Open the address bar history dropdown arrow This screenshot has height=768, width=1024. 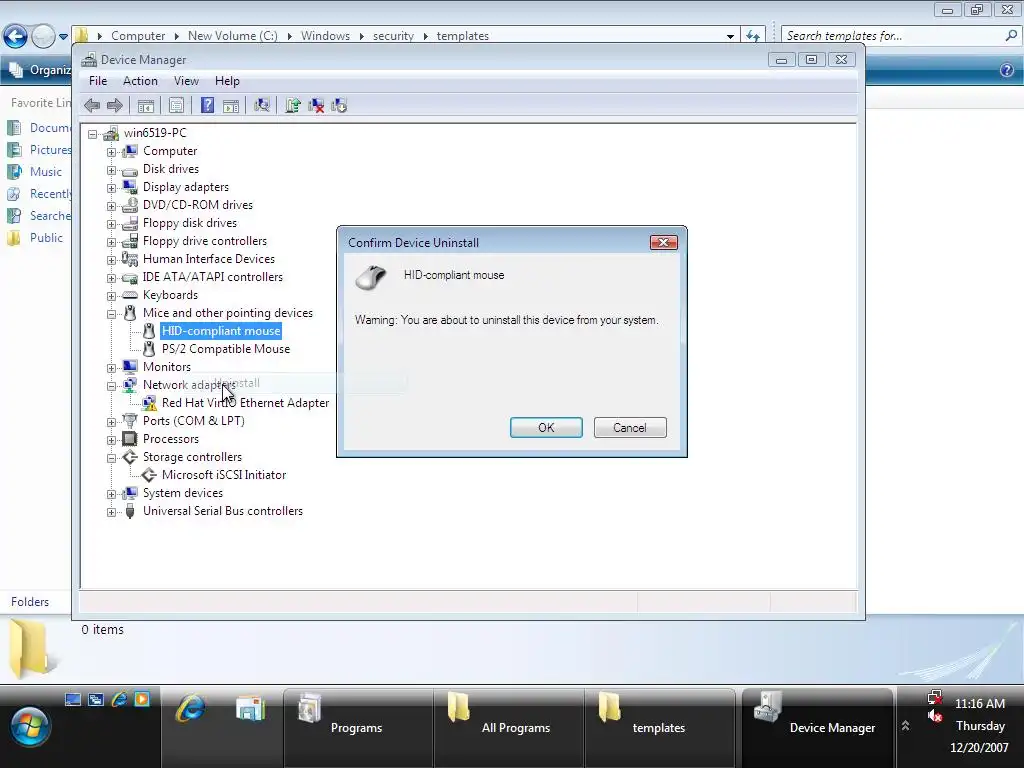pos(730,37)
